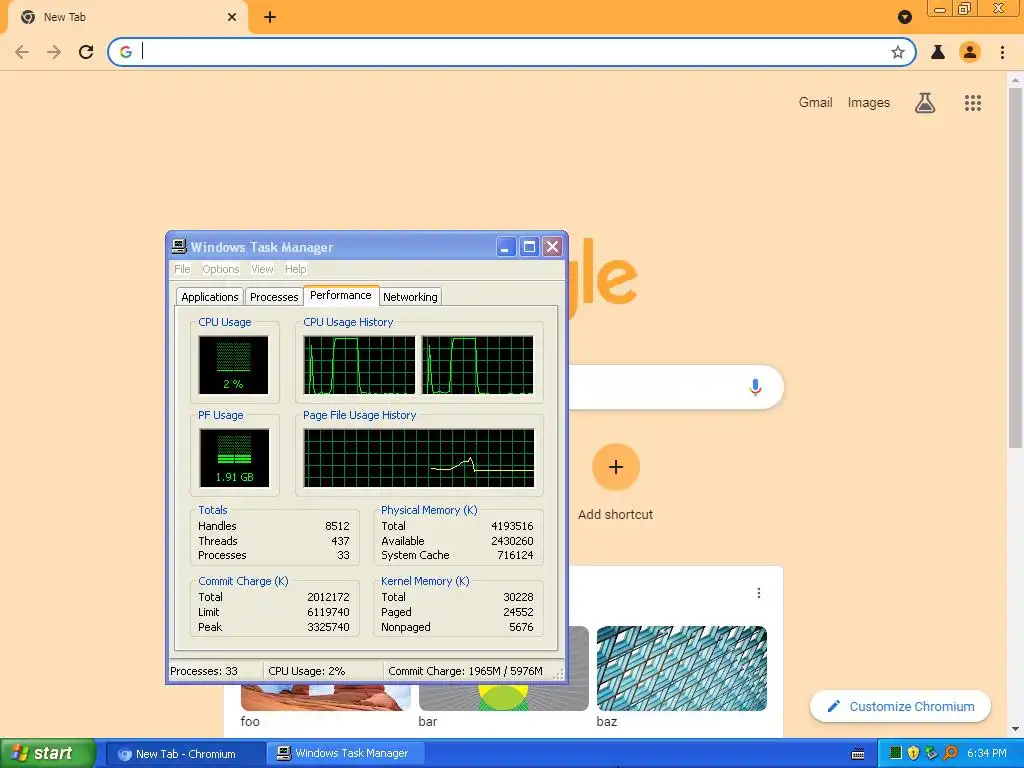Click the PF Usage 1.91 GB gauge
This screenshot has height=768, width=1024.
pos(234,458)
